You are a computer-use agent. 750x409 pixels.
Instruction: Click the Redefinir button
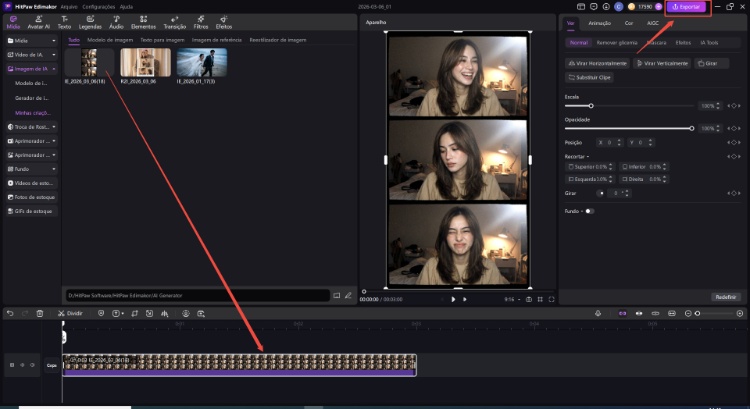pyautogui.click(x=726, y=297)
